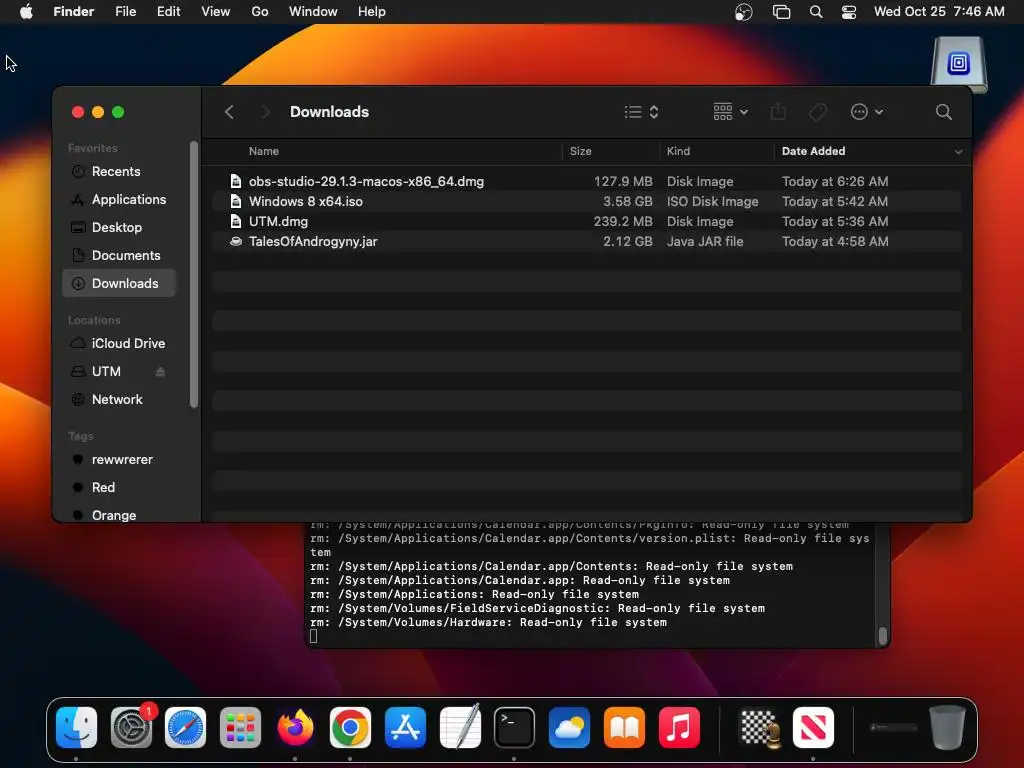Sort files by the Kind column
The image size is (1024, 768).
(x=678, y=151)
